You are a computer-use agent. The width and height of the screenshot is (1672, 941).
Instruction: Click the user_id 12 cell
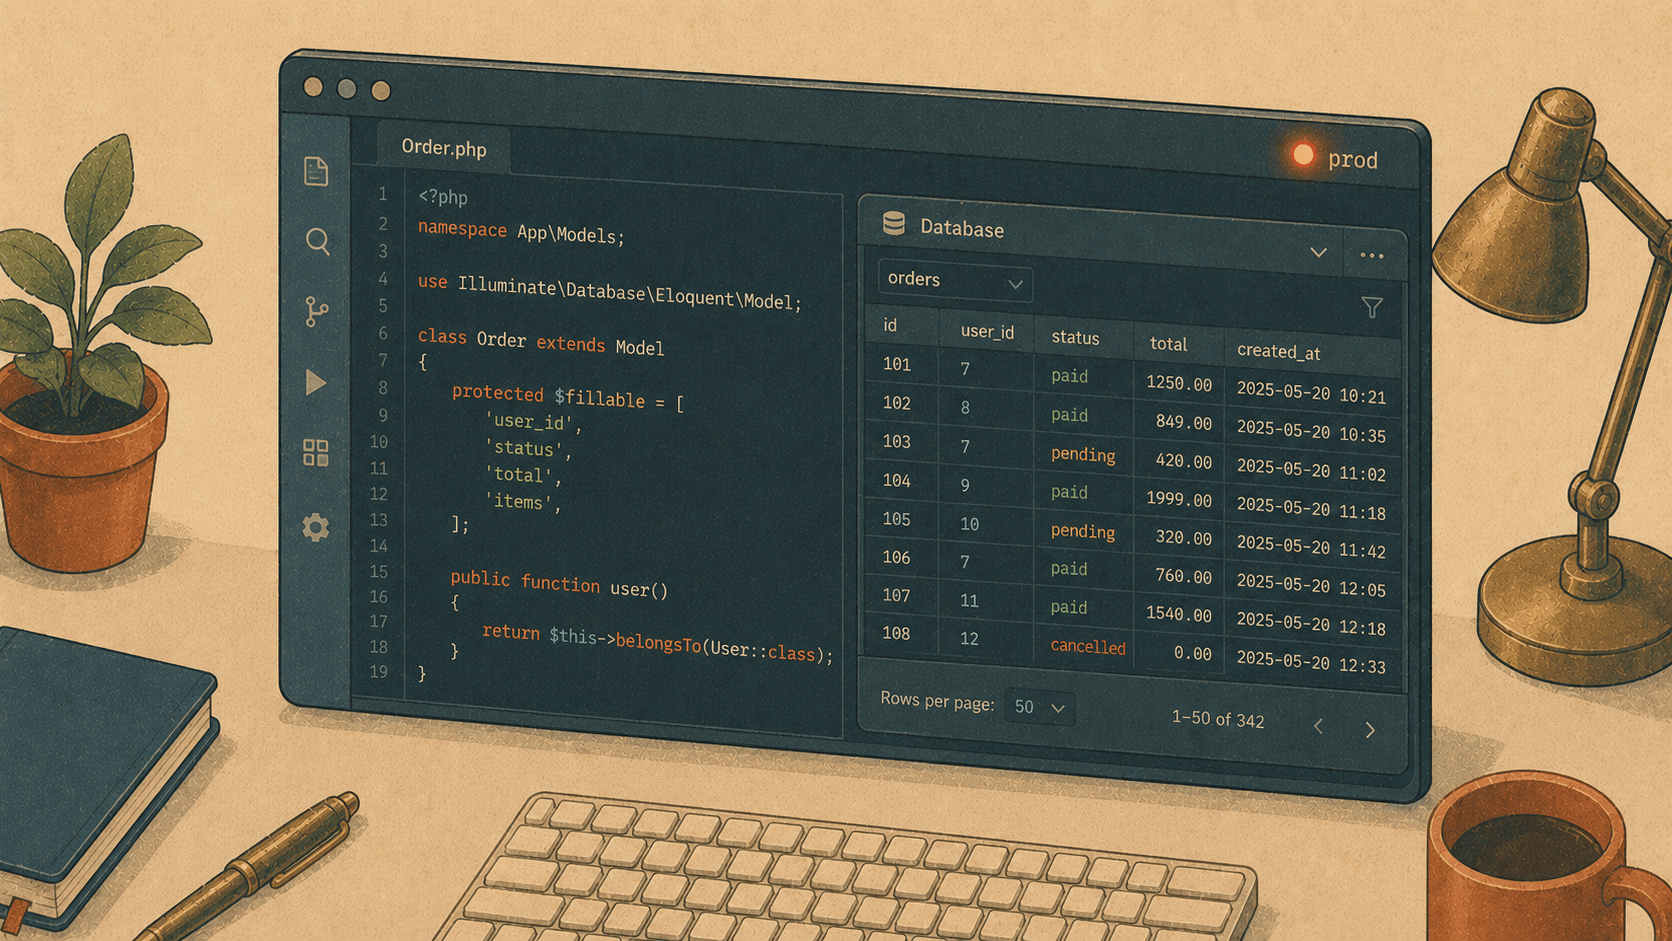[969, 638]
